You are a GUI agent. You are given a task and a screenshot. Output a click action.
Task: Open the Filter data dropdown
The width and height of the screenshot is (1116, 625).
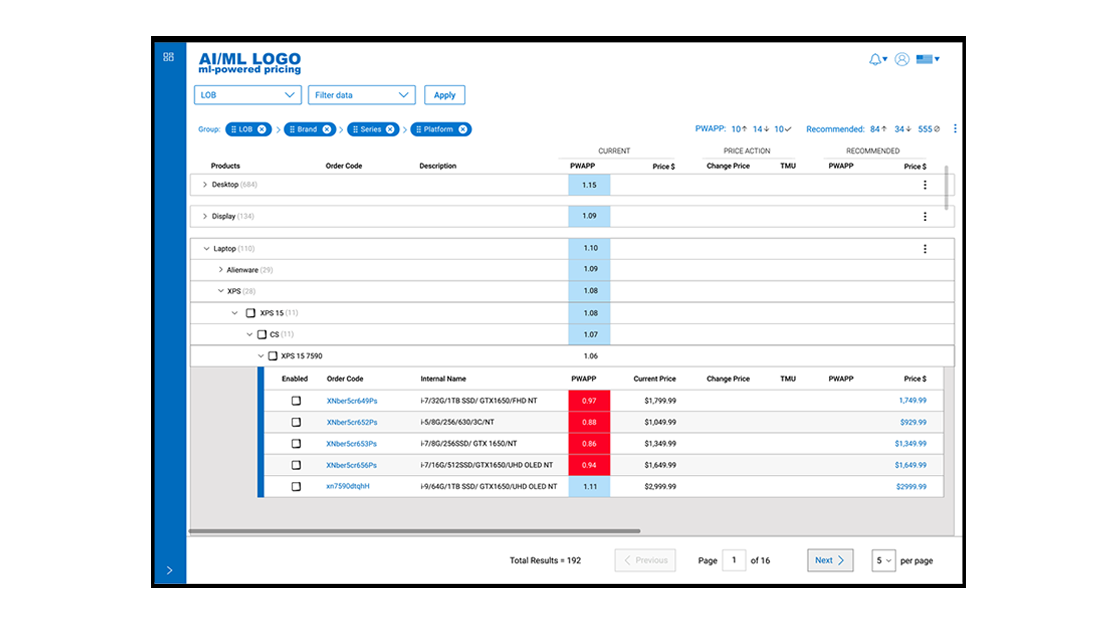(362, 95)
